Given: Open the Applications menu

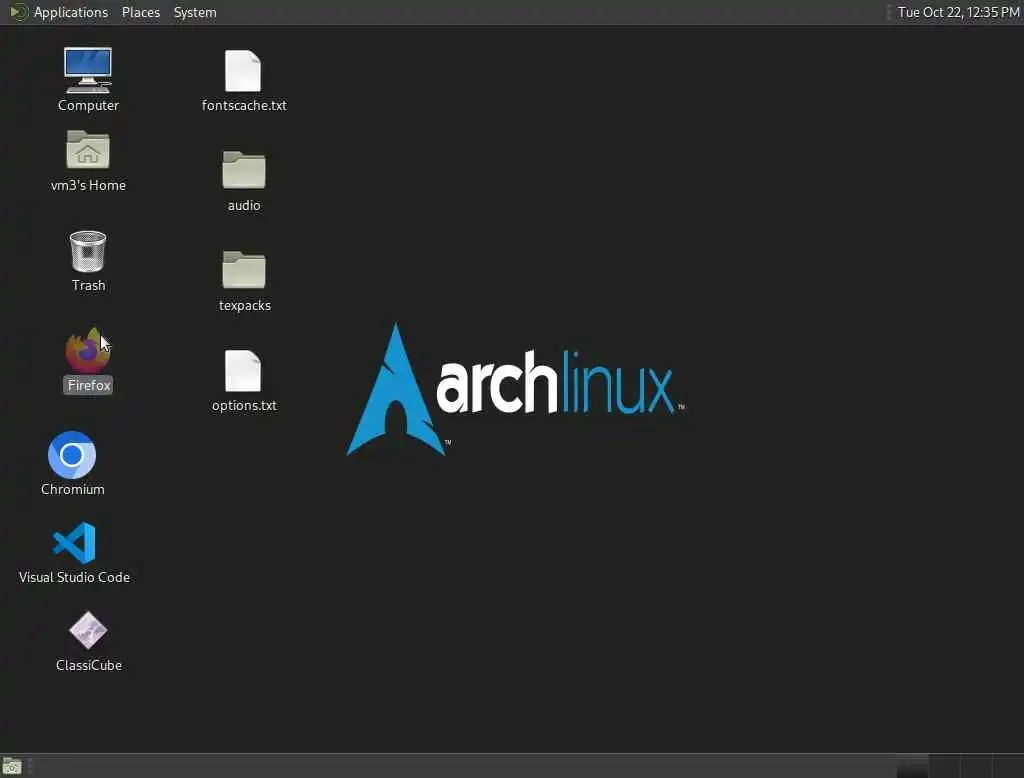Looking at the screenshot, I should coord(71,12).
